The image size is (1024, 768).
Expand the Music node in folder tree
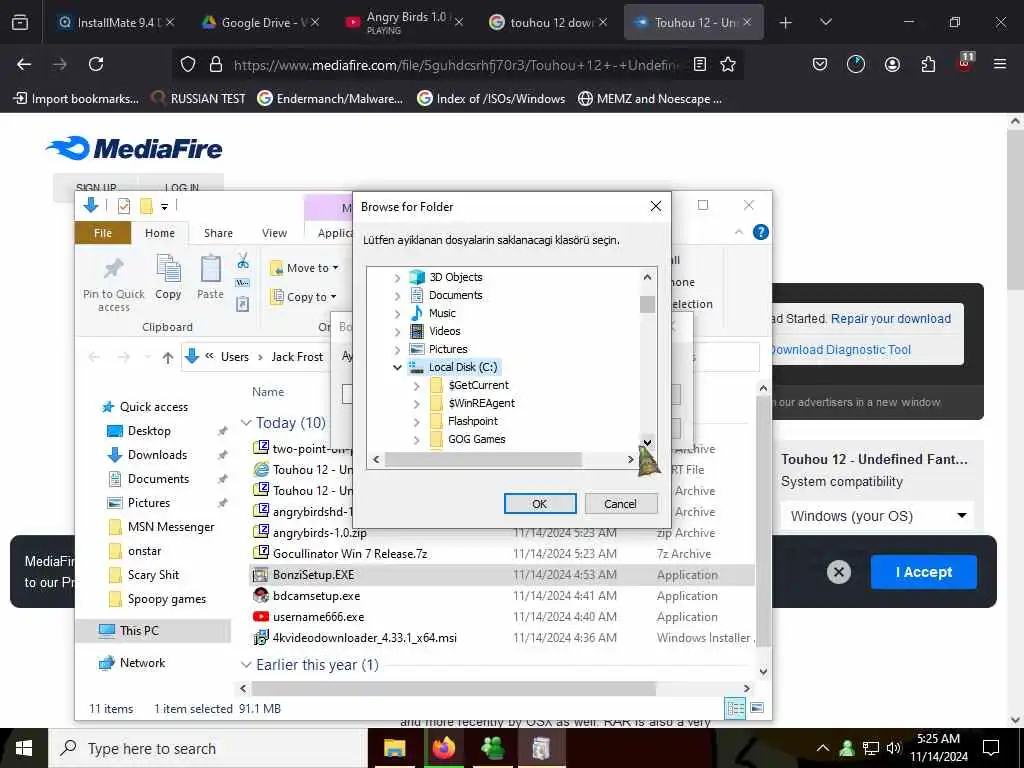coord(397,313)
